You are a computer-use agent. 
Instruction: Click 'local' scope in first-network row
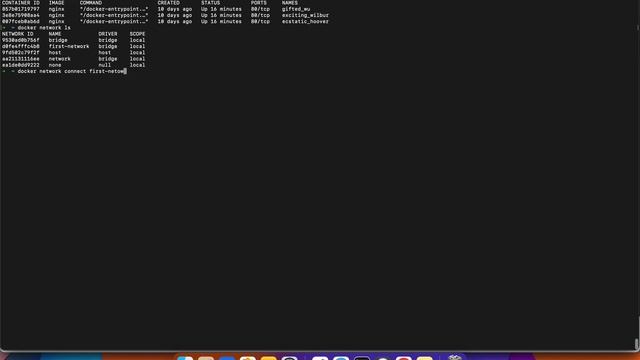coord(138,46)
